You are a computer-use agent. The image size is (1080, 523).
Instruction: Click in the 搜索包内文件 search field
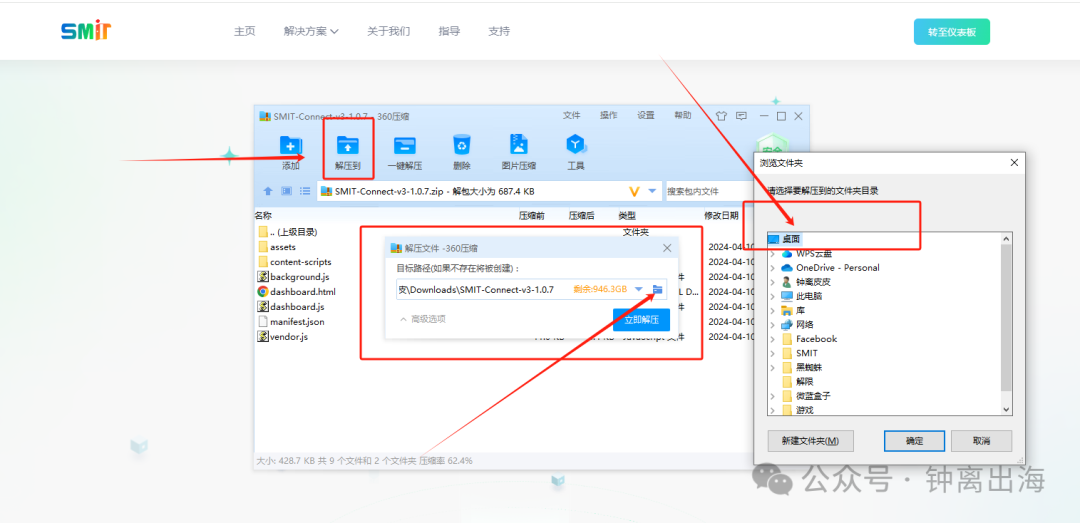pyautogui.click(x=709, y=191)
